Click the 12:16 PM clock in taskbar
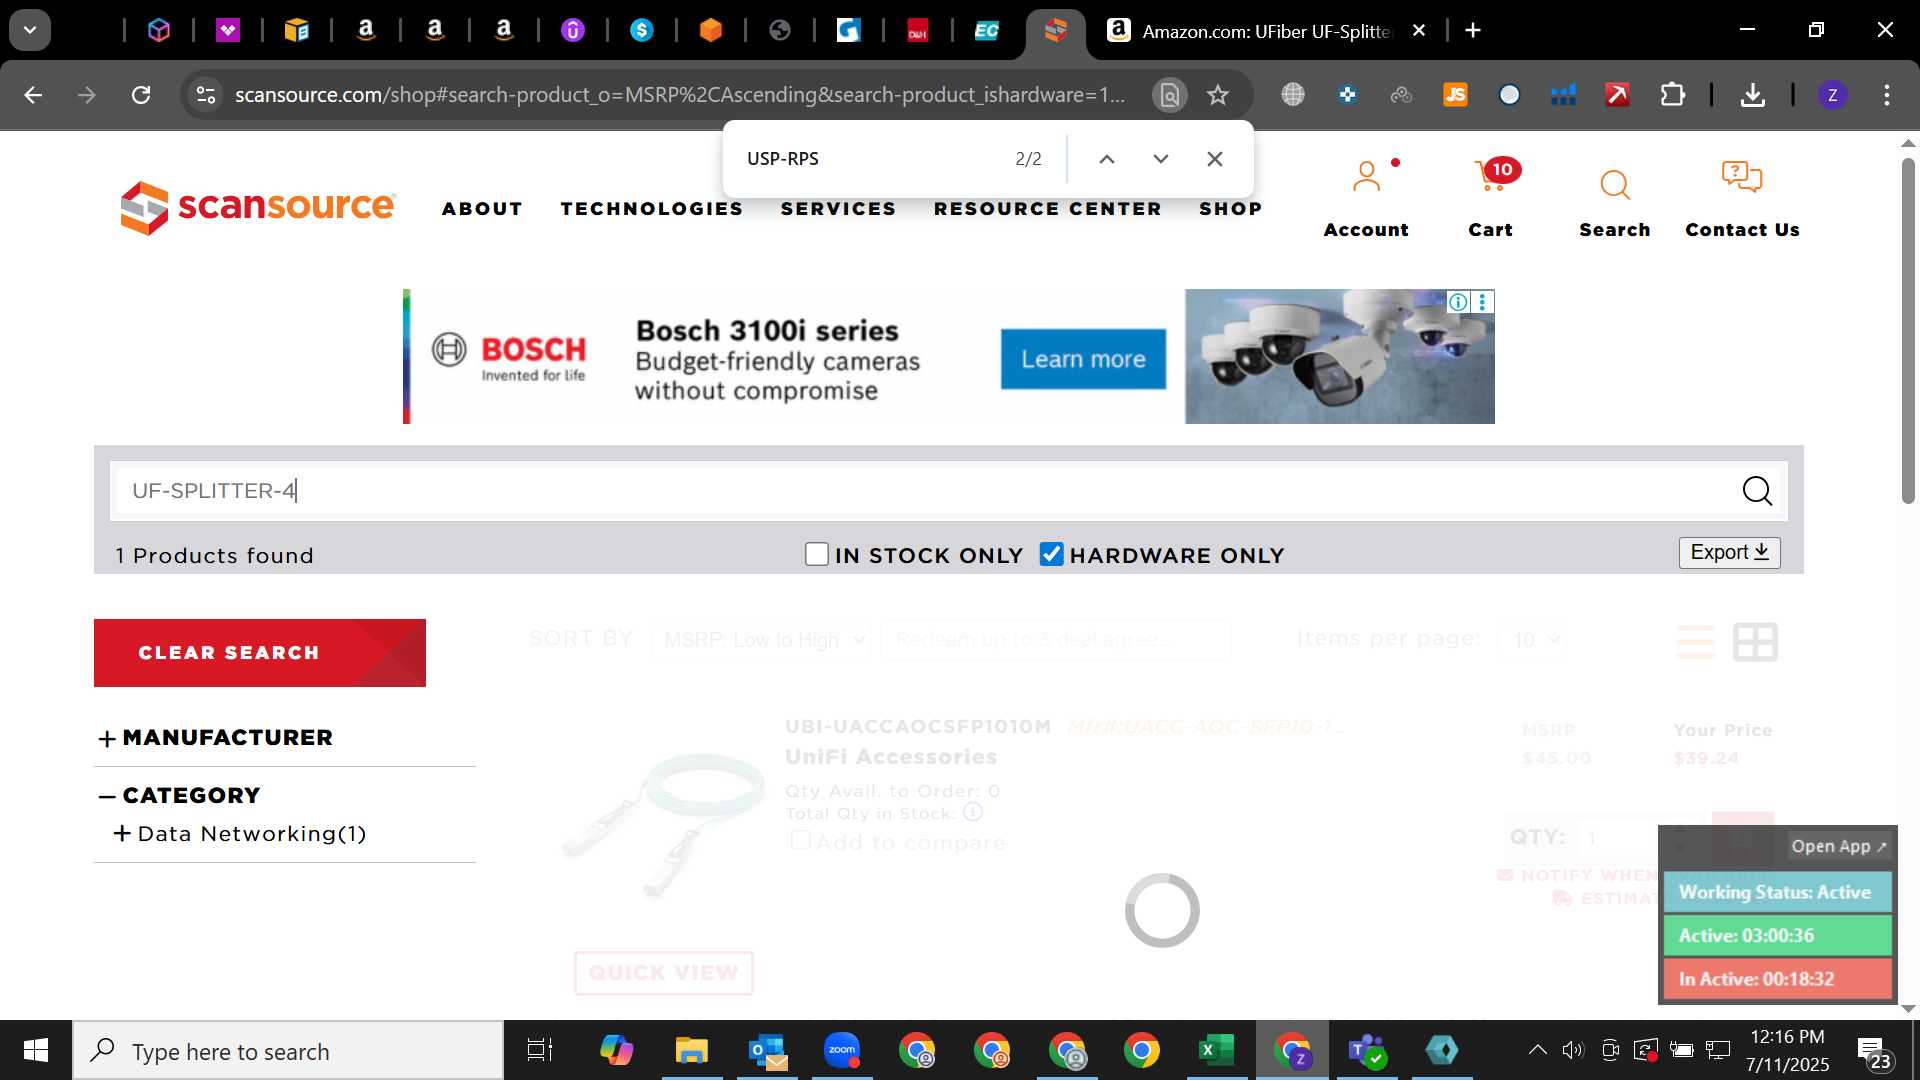1920x1080 pixels. (1787, 1037)
